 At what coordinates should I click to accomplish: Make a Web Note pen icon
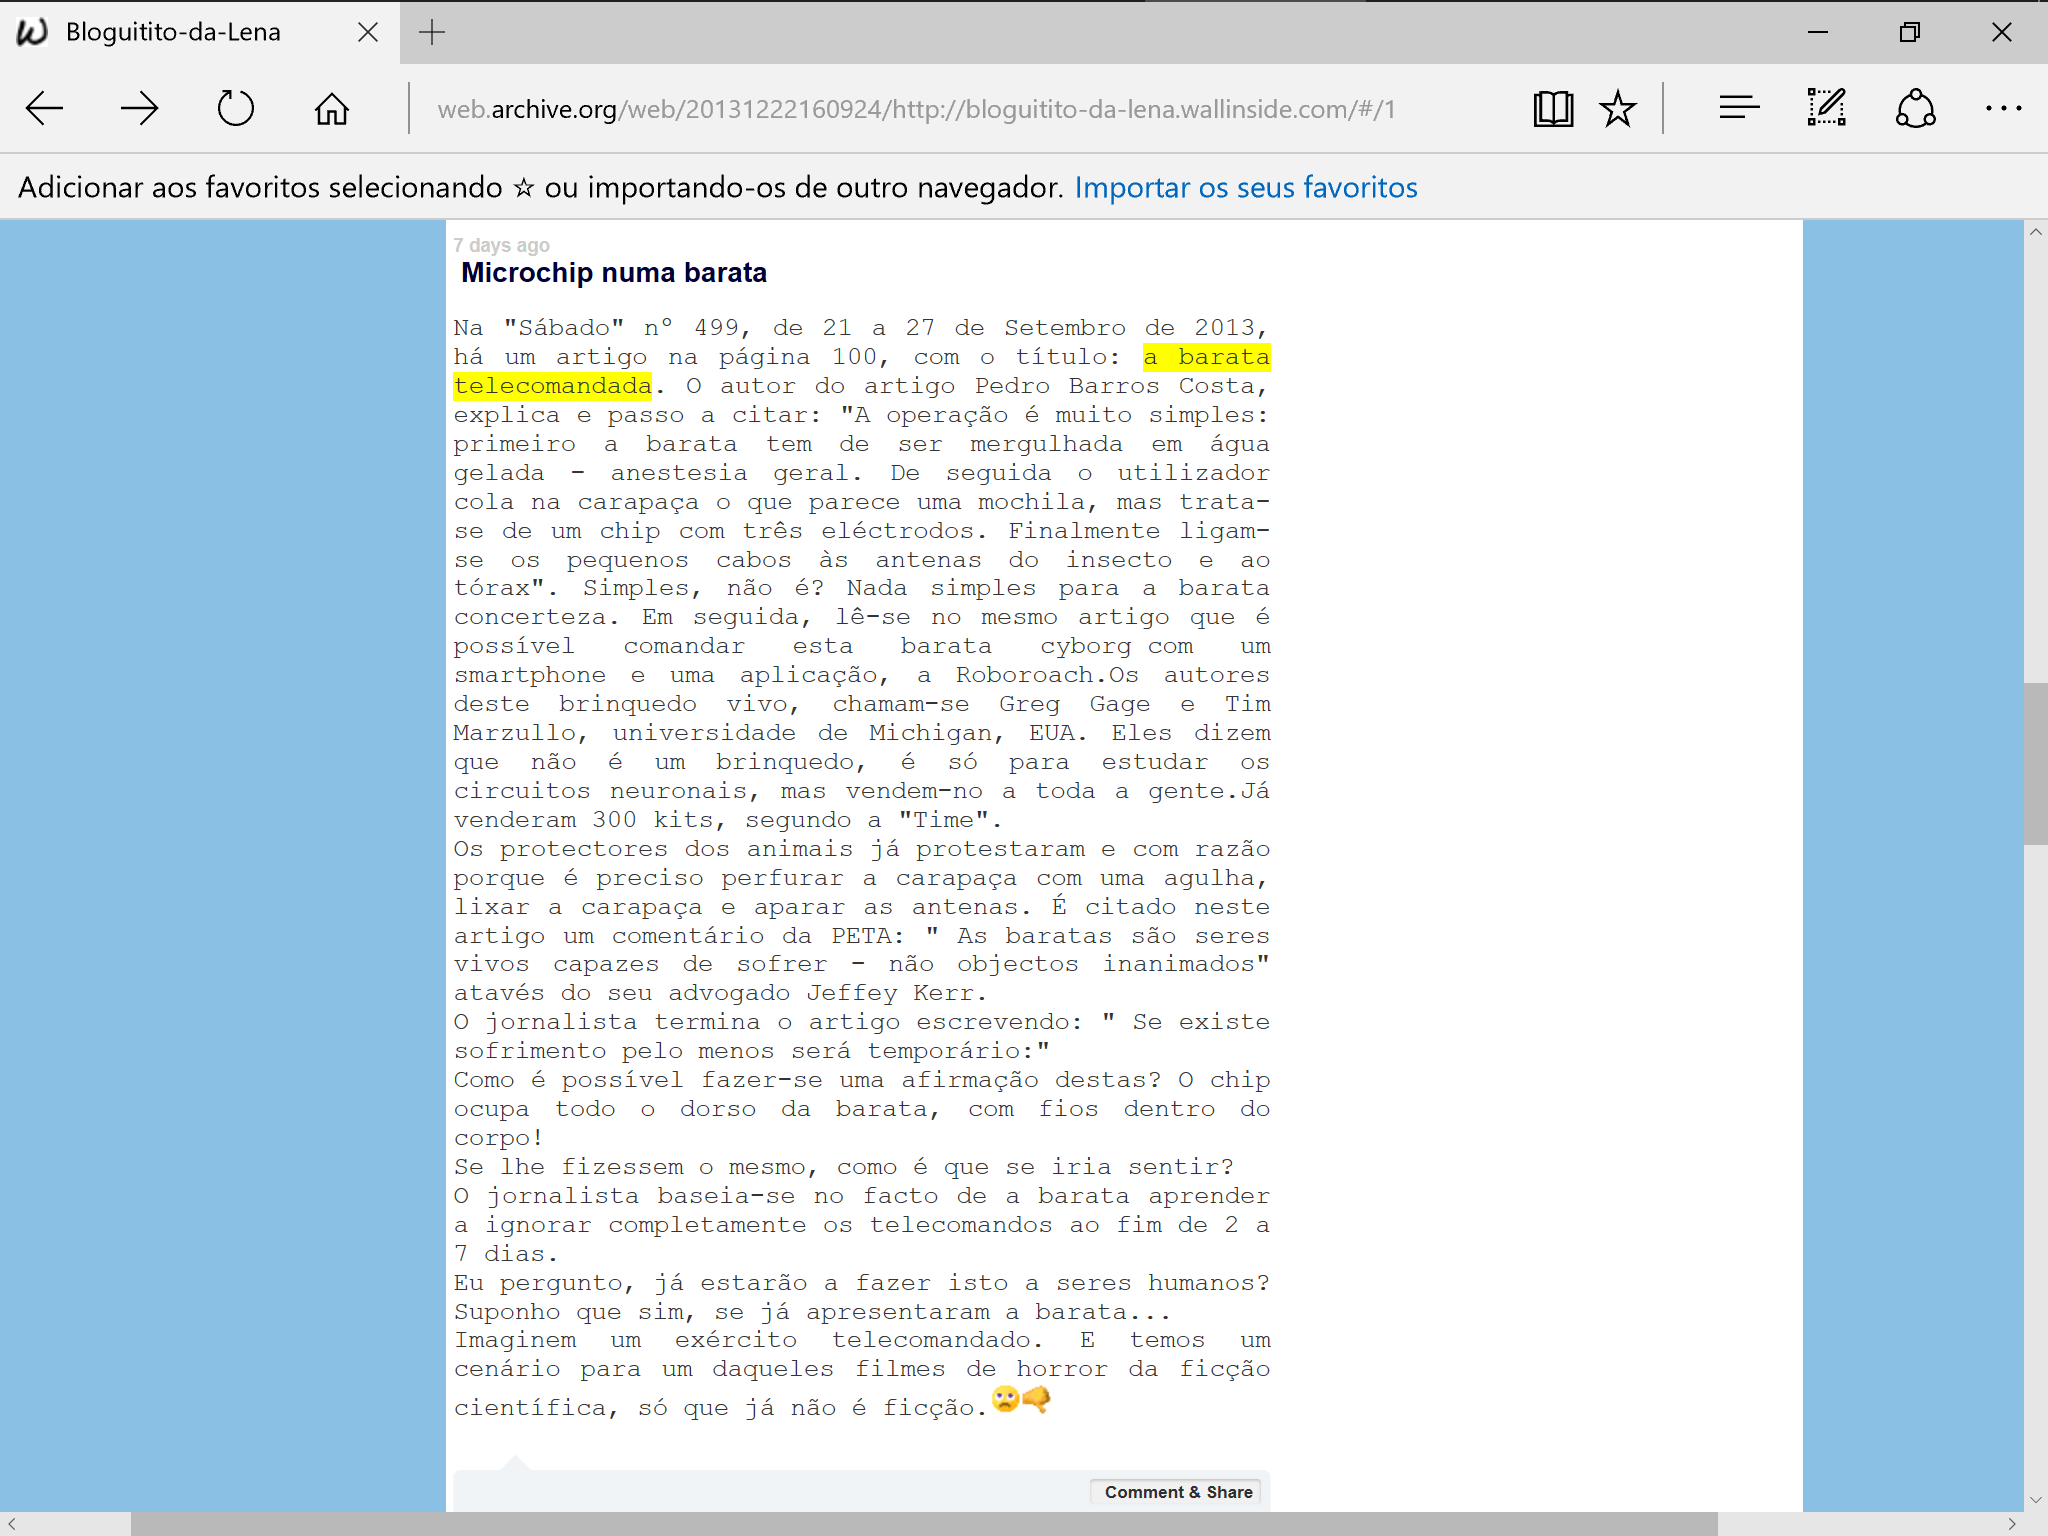pyautogui.click(x=1826, y=108)
